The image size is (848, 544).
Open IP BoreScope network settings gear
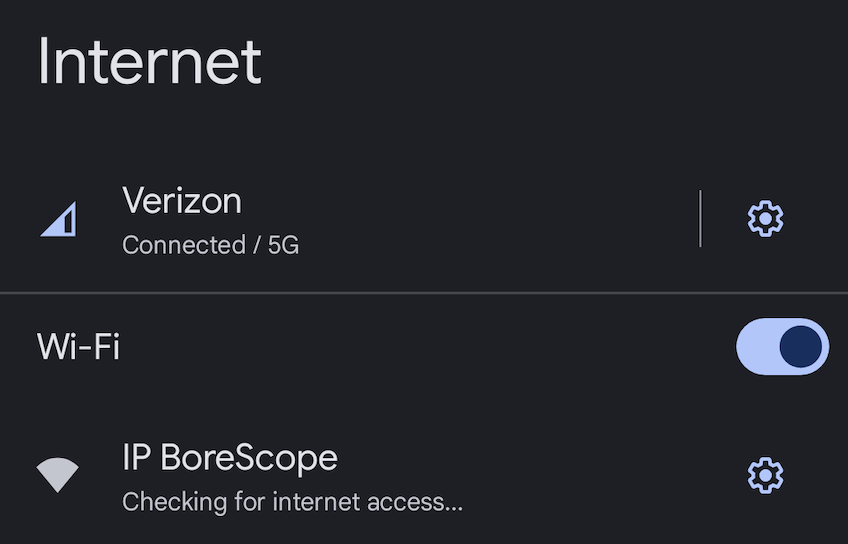[765, 475]
